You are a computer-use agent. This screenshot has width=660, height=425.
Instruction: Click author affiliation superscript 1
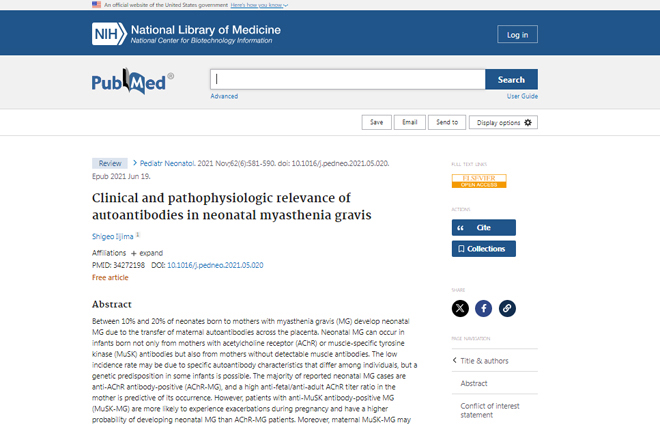[x=138, y=235]
